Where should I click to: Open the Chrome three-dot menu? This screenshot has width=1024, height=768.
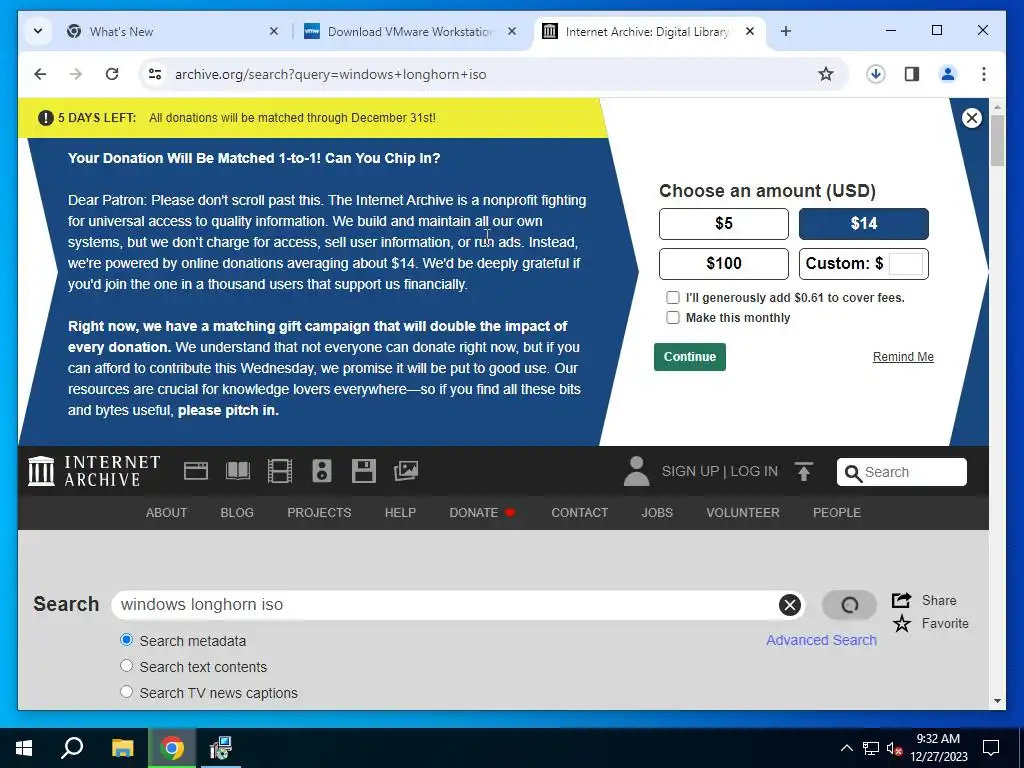click(x=984, y=74)
